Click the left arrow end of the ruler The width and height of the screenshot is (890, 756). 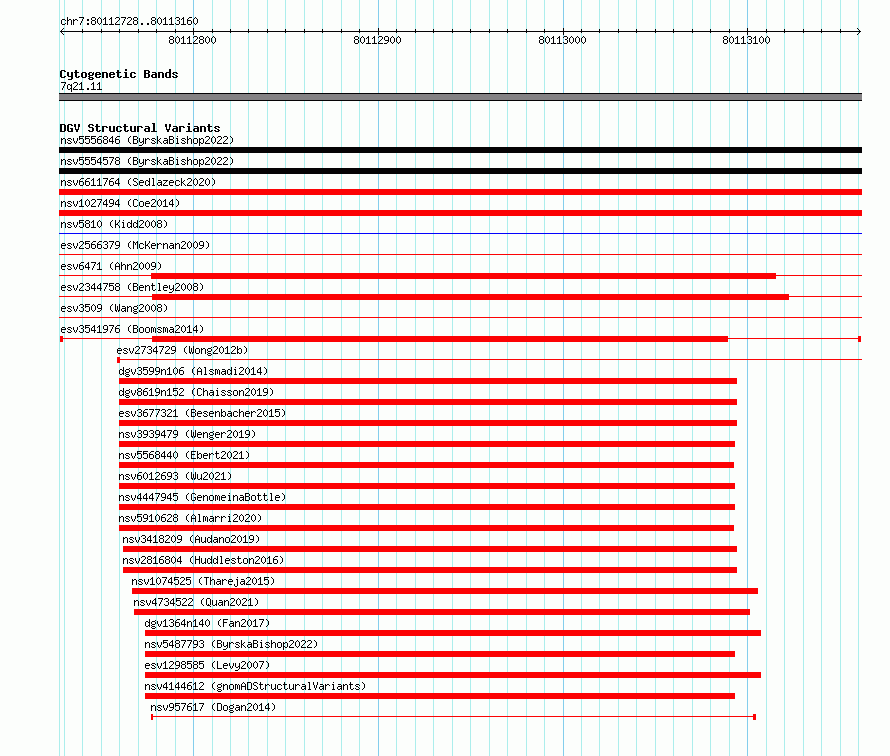pos(62,31)
